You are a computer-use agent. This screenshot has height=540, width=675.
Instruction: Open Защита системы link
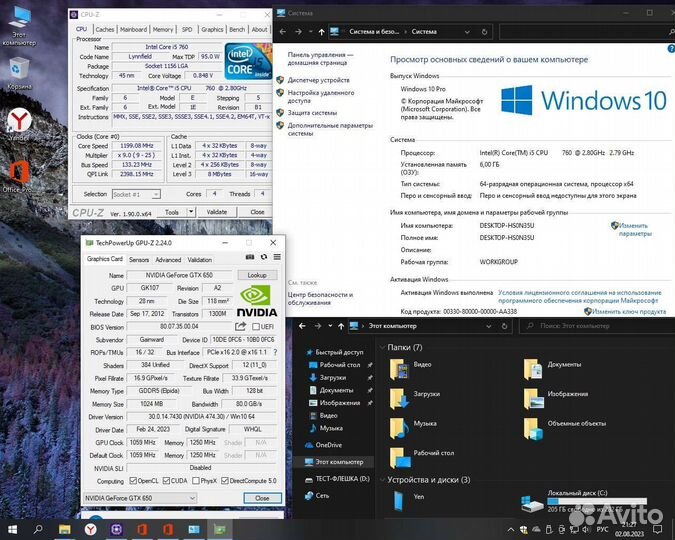(x=312, y=112)
